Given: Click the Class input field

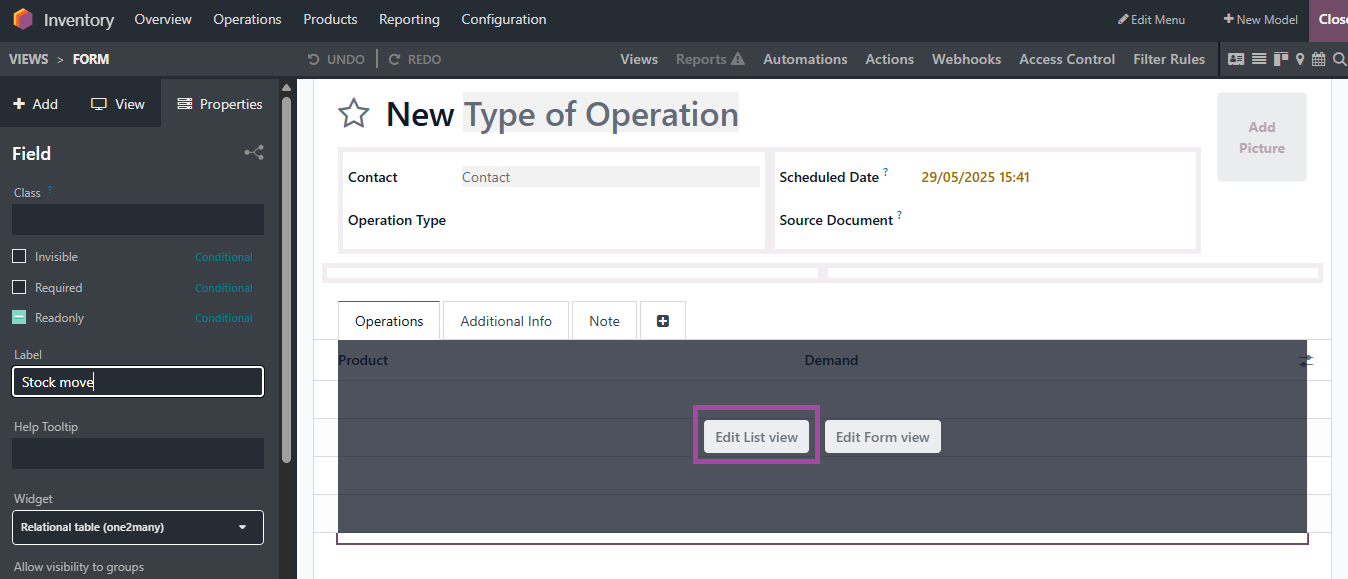Looking at the screenshot, I should point(138,220).
